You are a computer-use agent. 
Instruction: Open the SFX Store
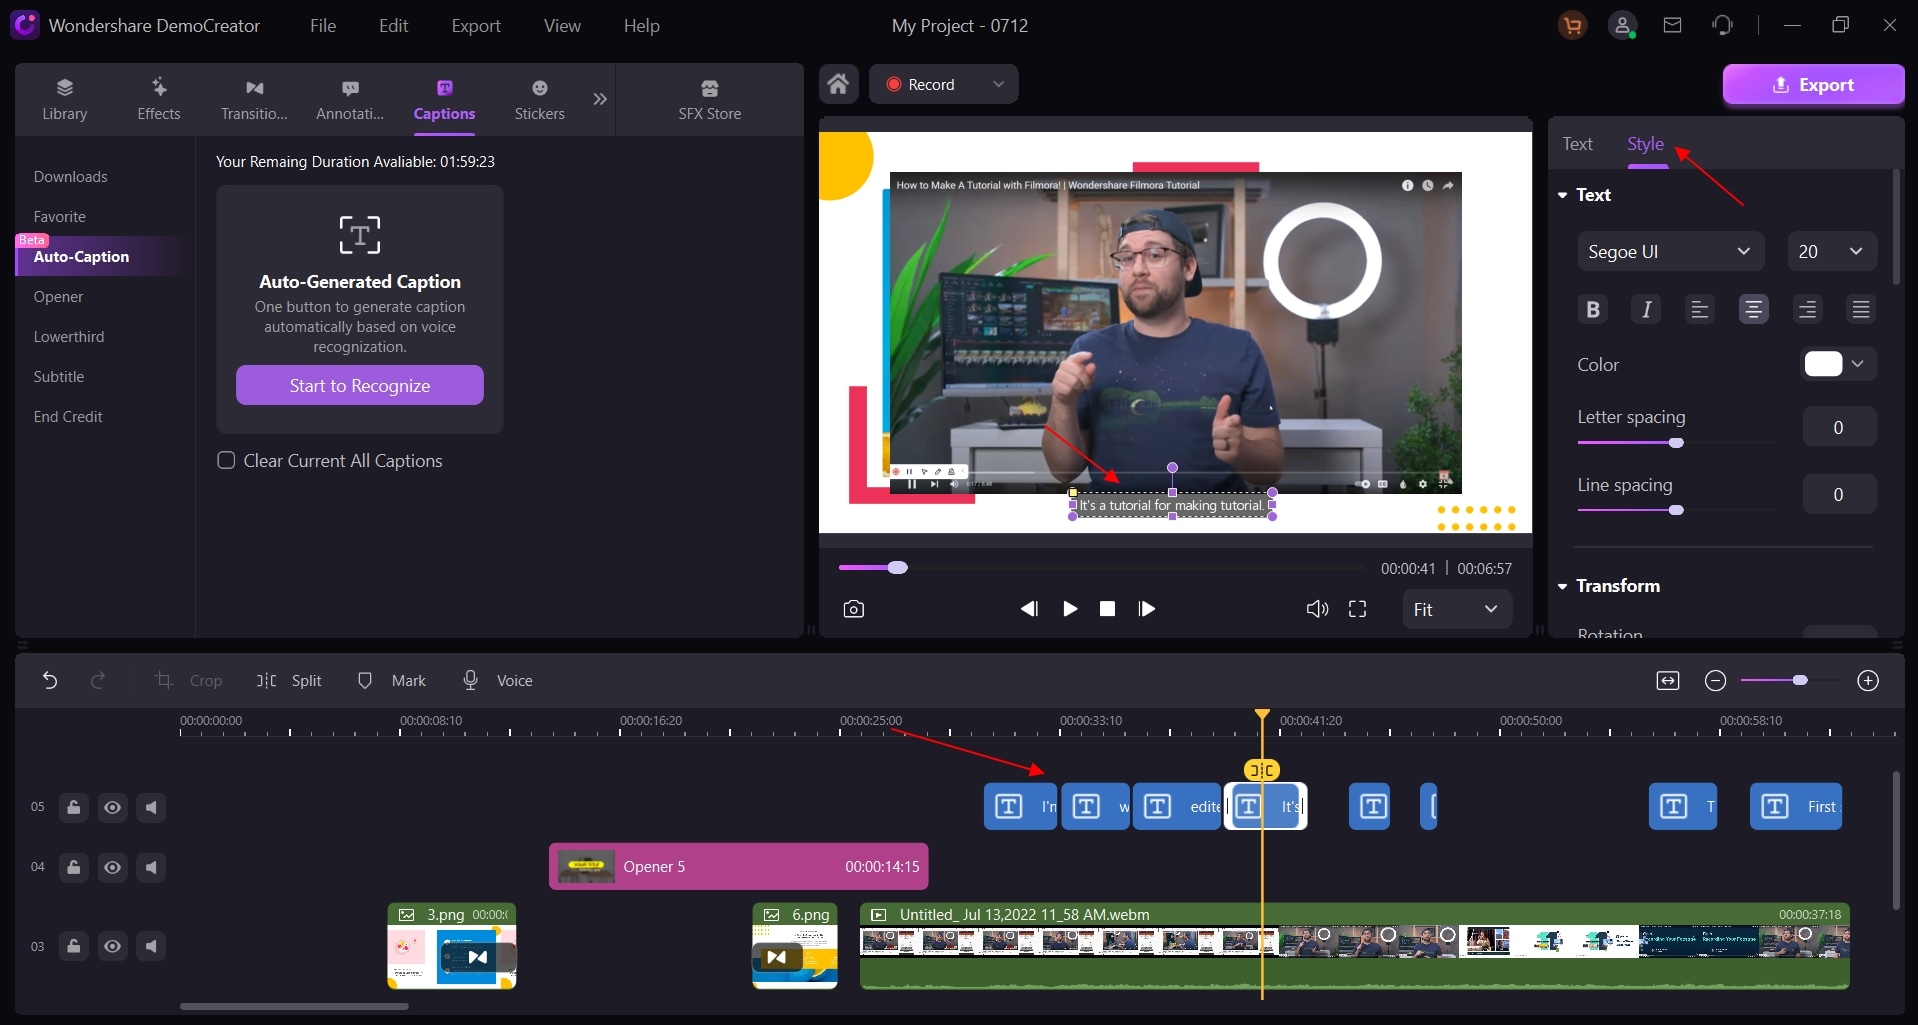point(710,99)
